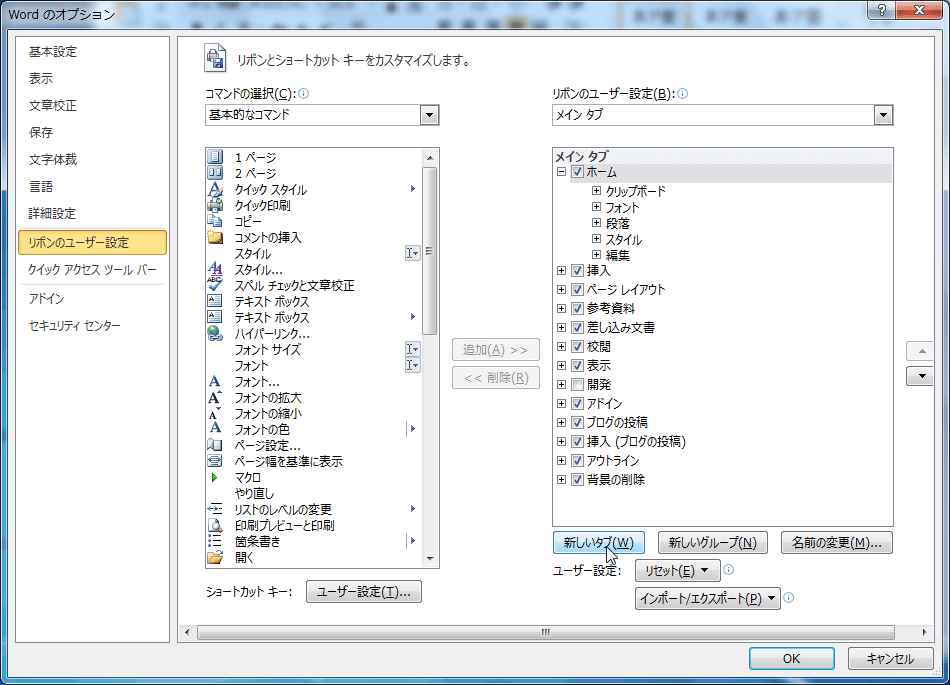Open 保存 options category
Viewport: 950px width, 685px height.
[92, 132]
